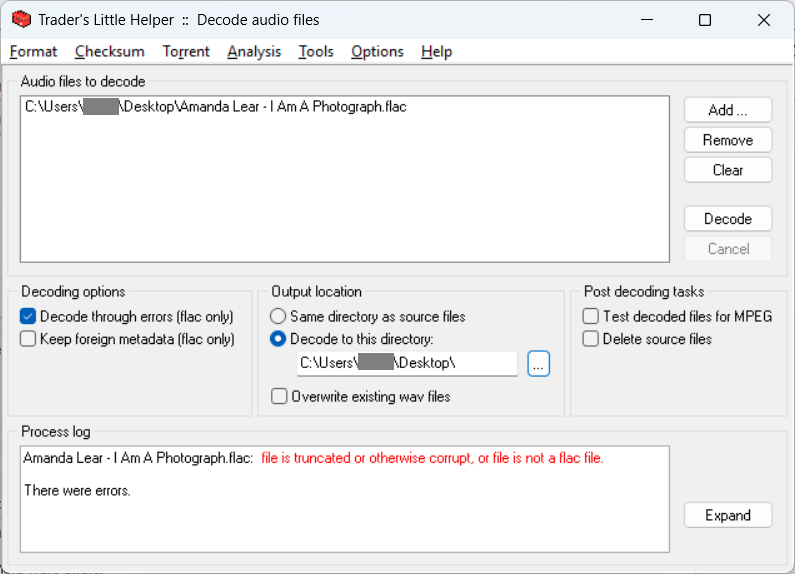
Task: Open the Analysis menu
Action: click(254, 52)
